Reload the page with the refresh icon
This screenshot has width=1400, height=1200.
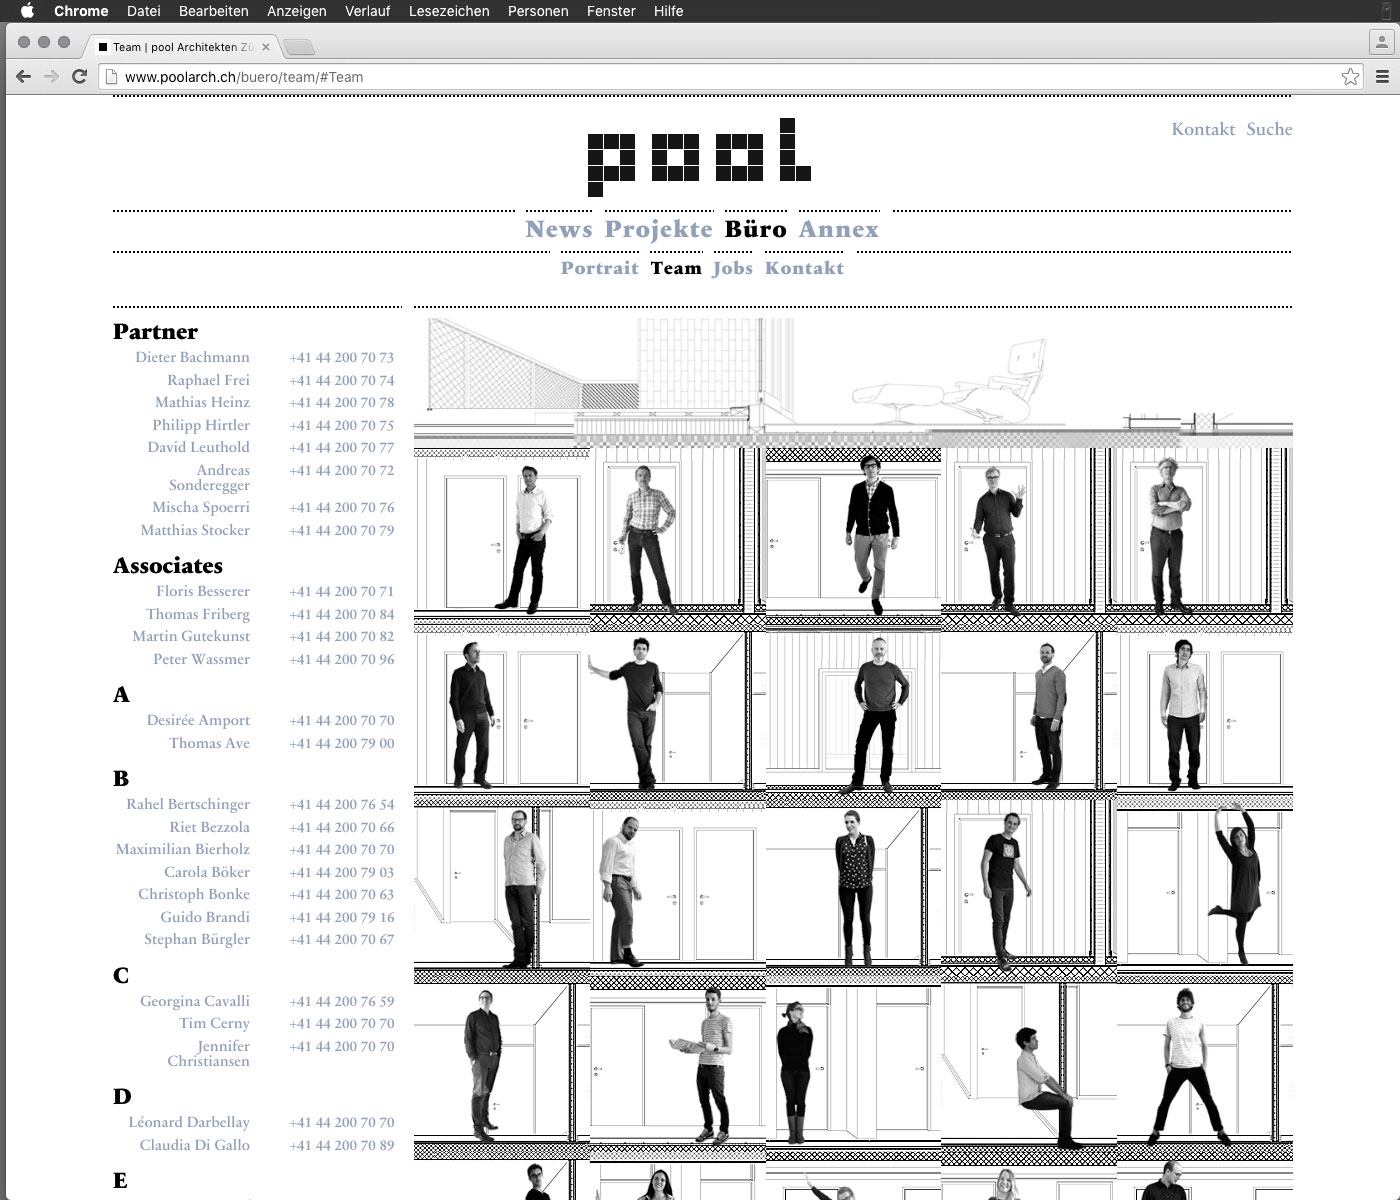80,77
